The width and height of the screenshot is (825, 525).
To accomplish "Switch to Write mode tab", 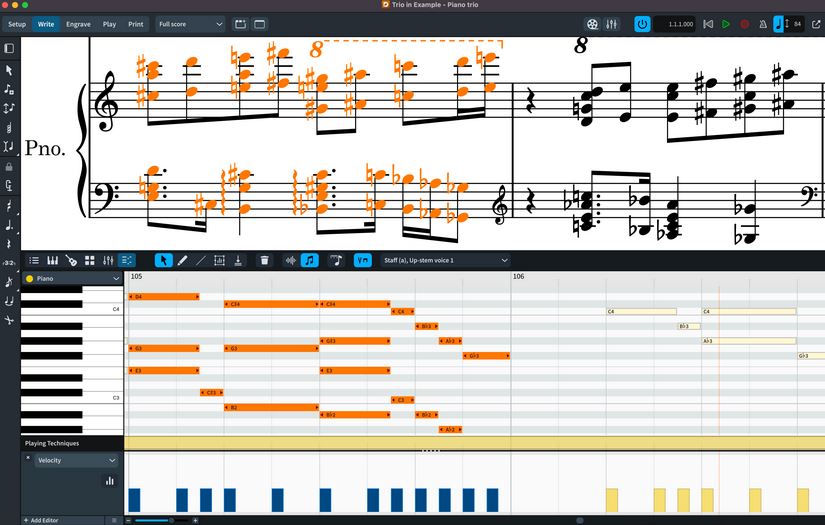I will click(x=46, y=24).
